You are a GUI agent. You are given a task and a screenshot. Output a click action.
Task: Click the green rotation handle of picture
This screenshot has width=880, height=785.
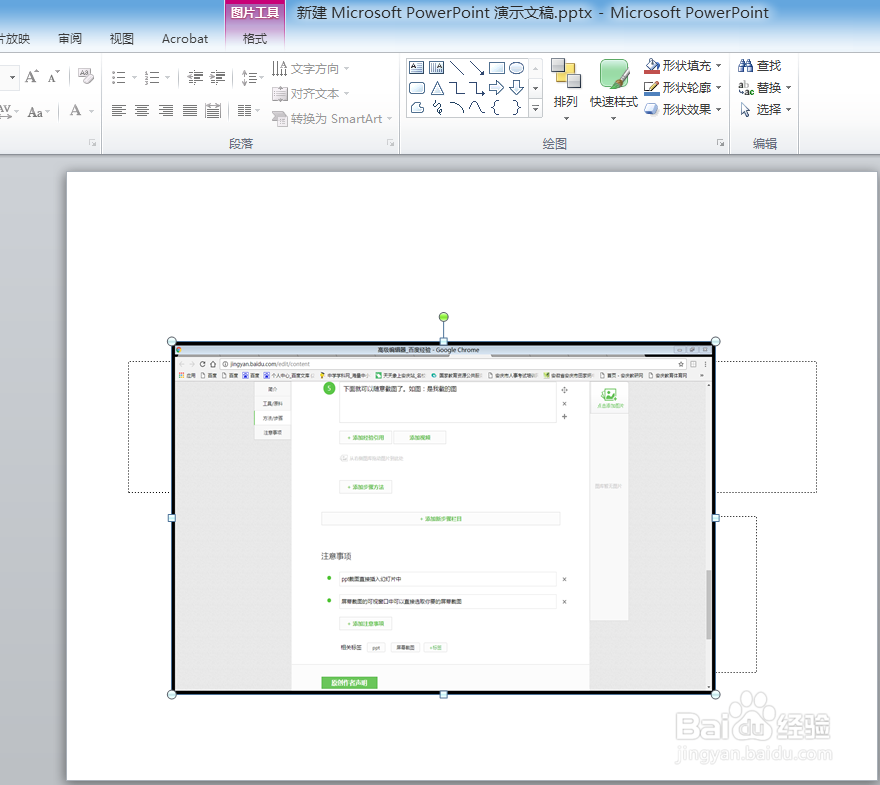point(443,317)
